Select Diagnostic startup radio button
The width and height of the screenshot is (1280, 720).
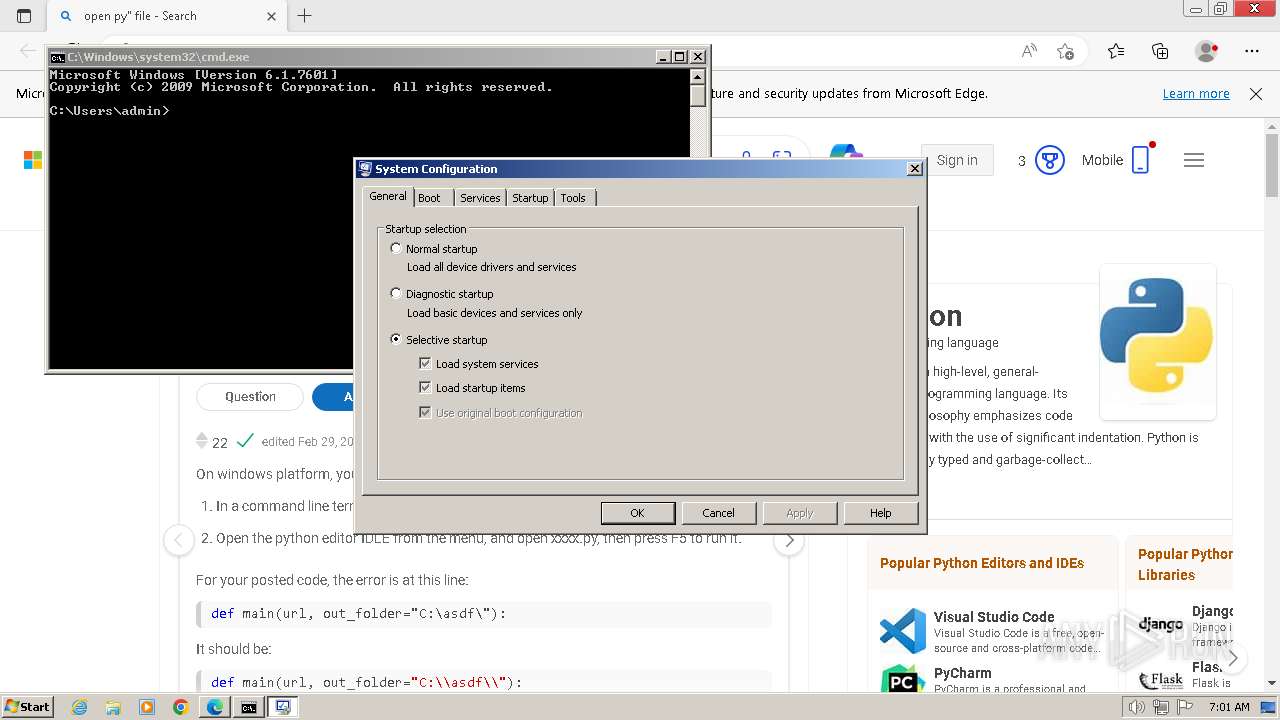click(396, 293)
